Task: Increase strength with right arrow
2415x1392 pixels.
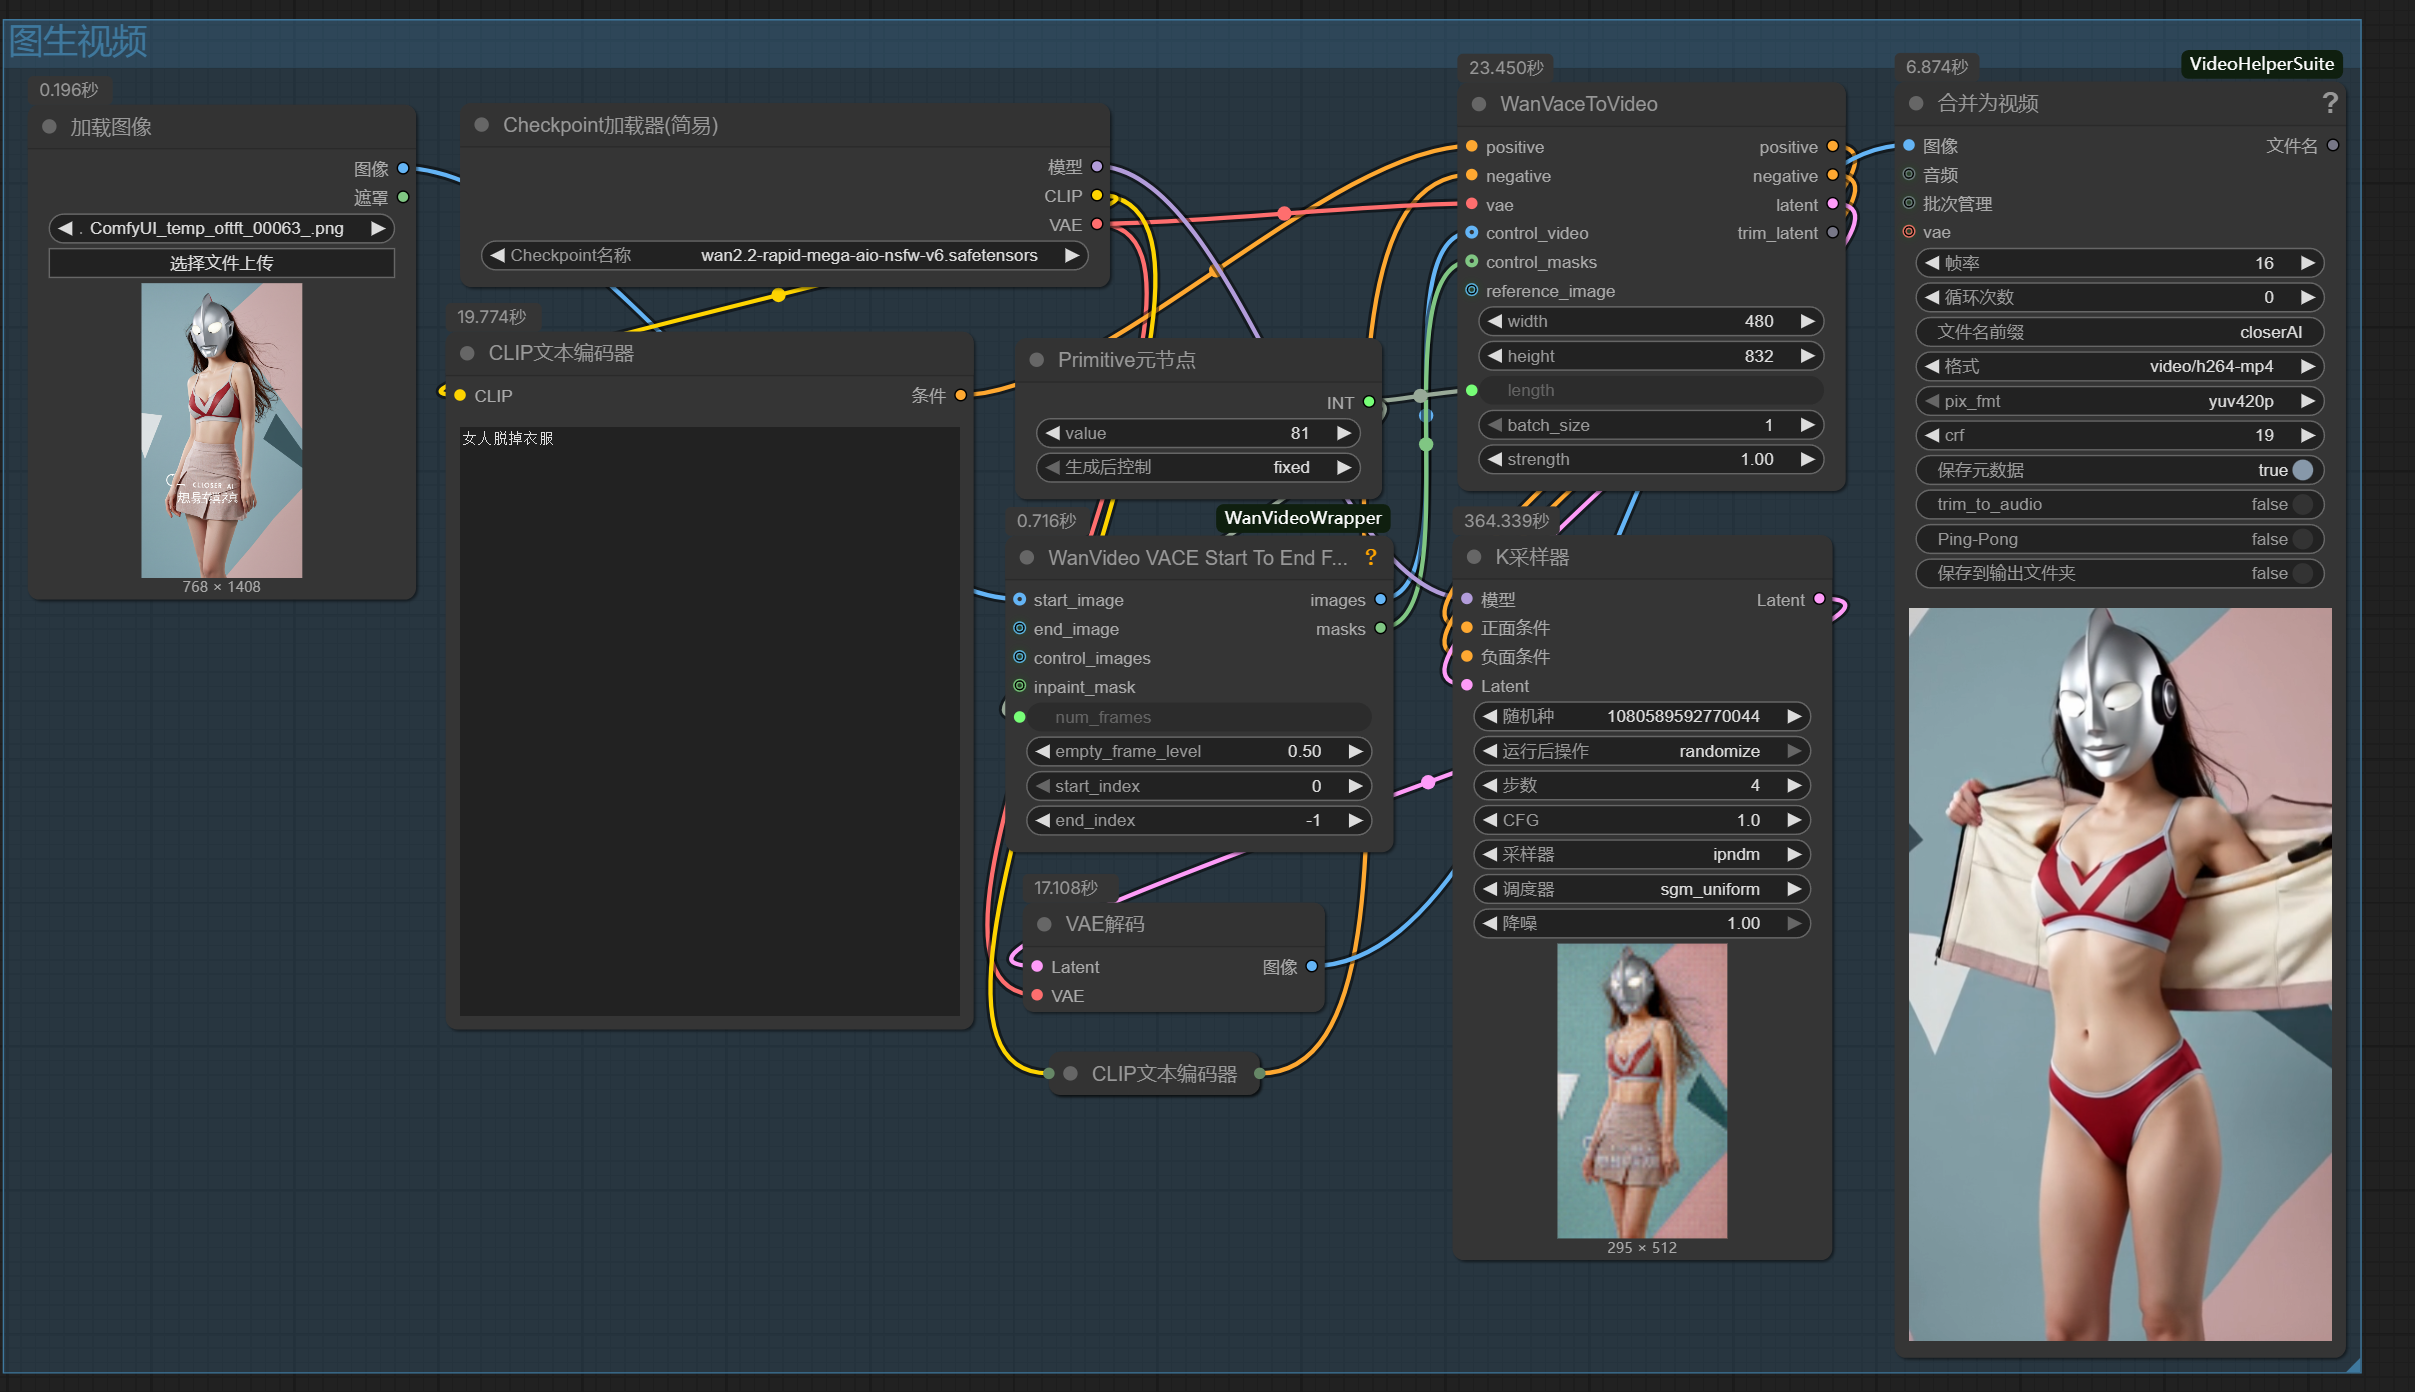Action: coord(1807,459)
